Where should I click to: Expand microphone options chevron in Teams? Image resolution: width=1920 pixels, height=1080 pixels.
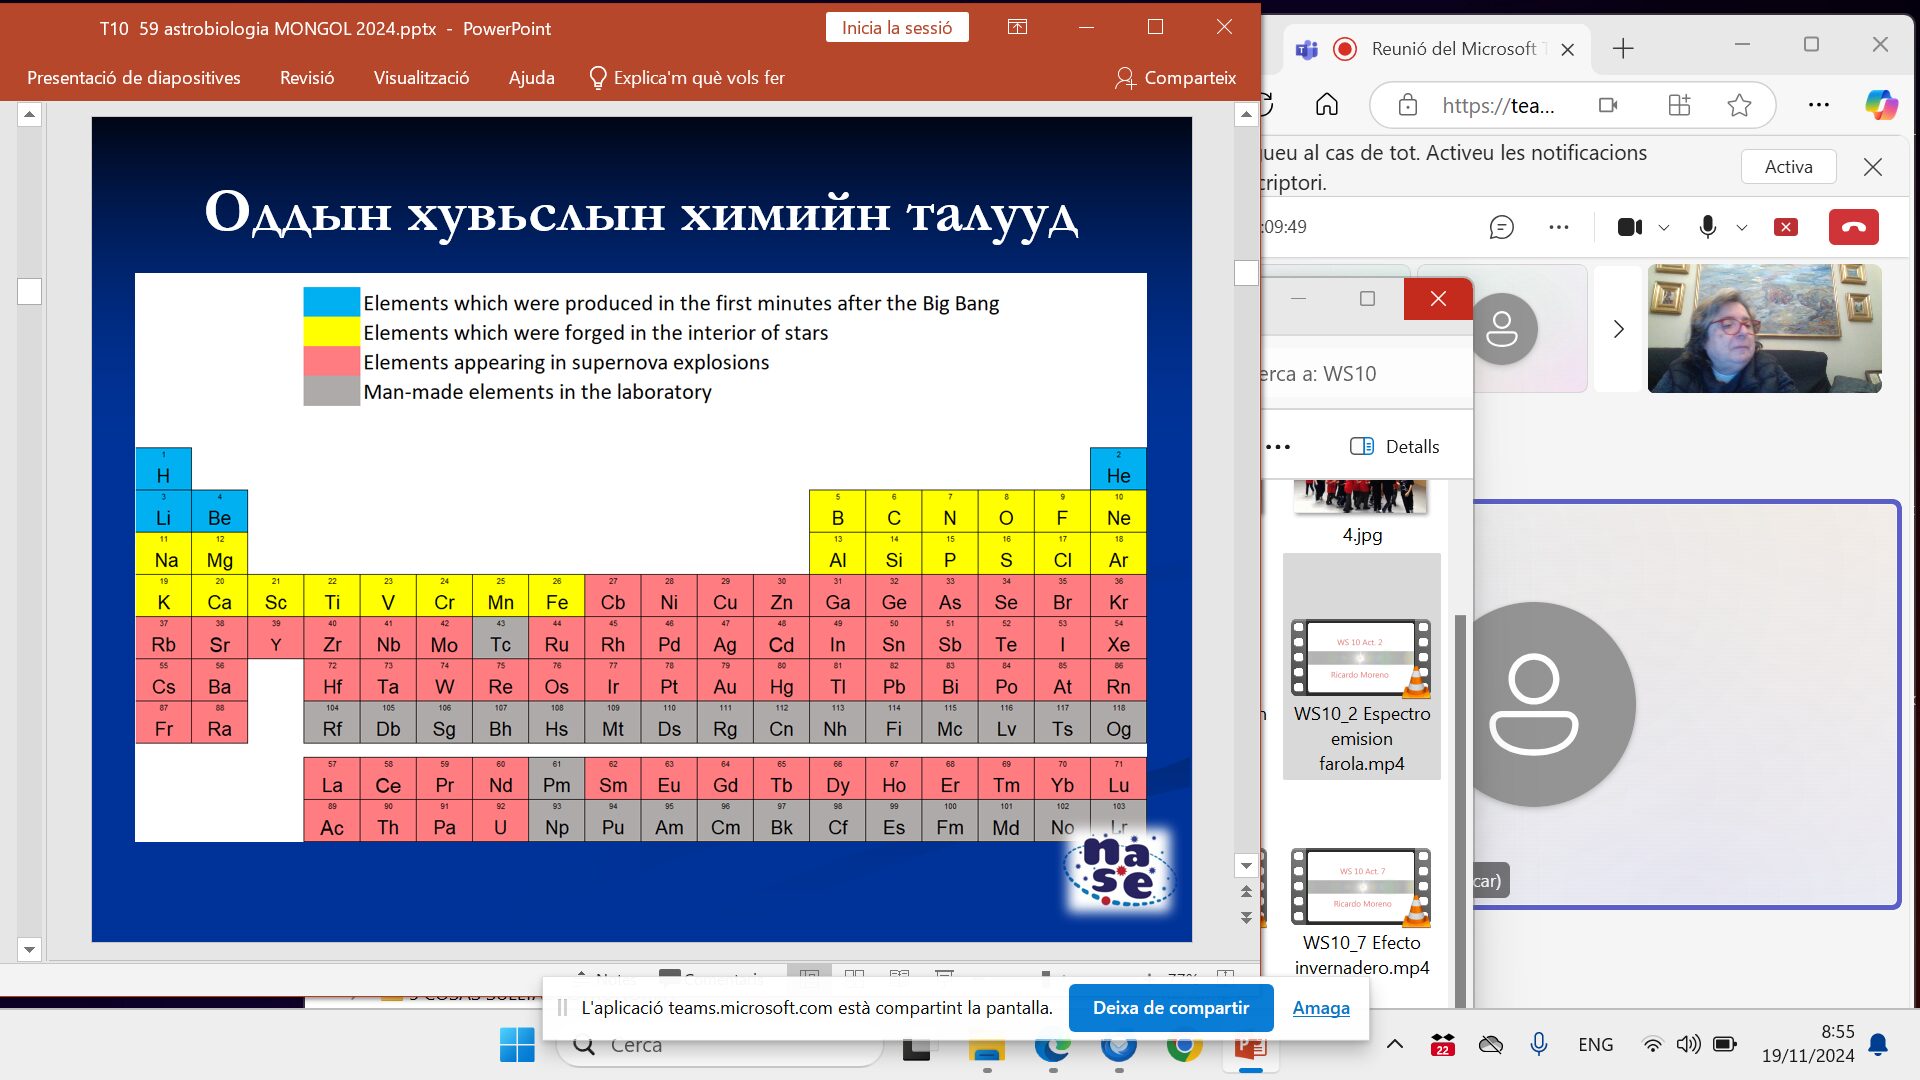click(x=1742, y=228)
